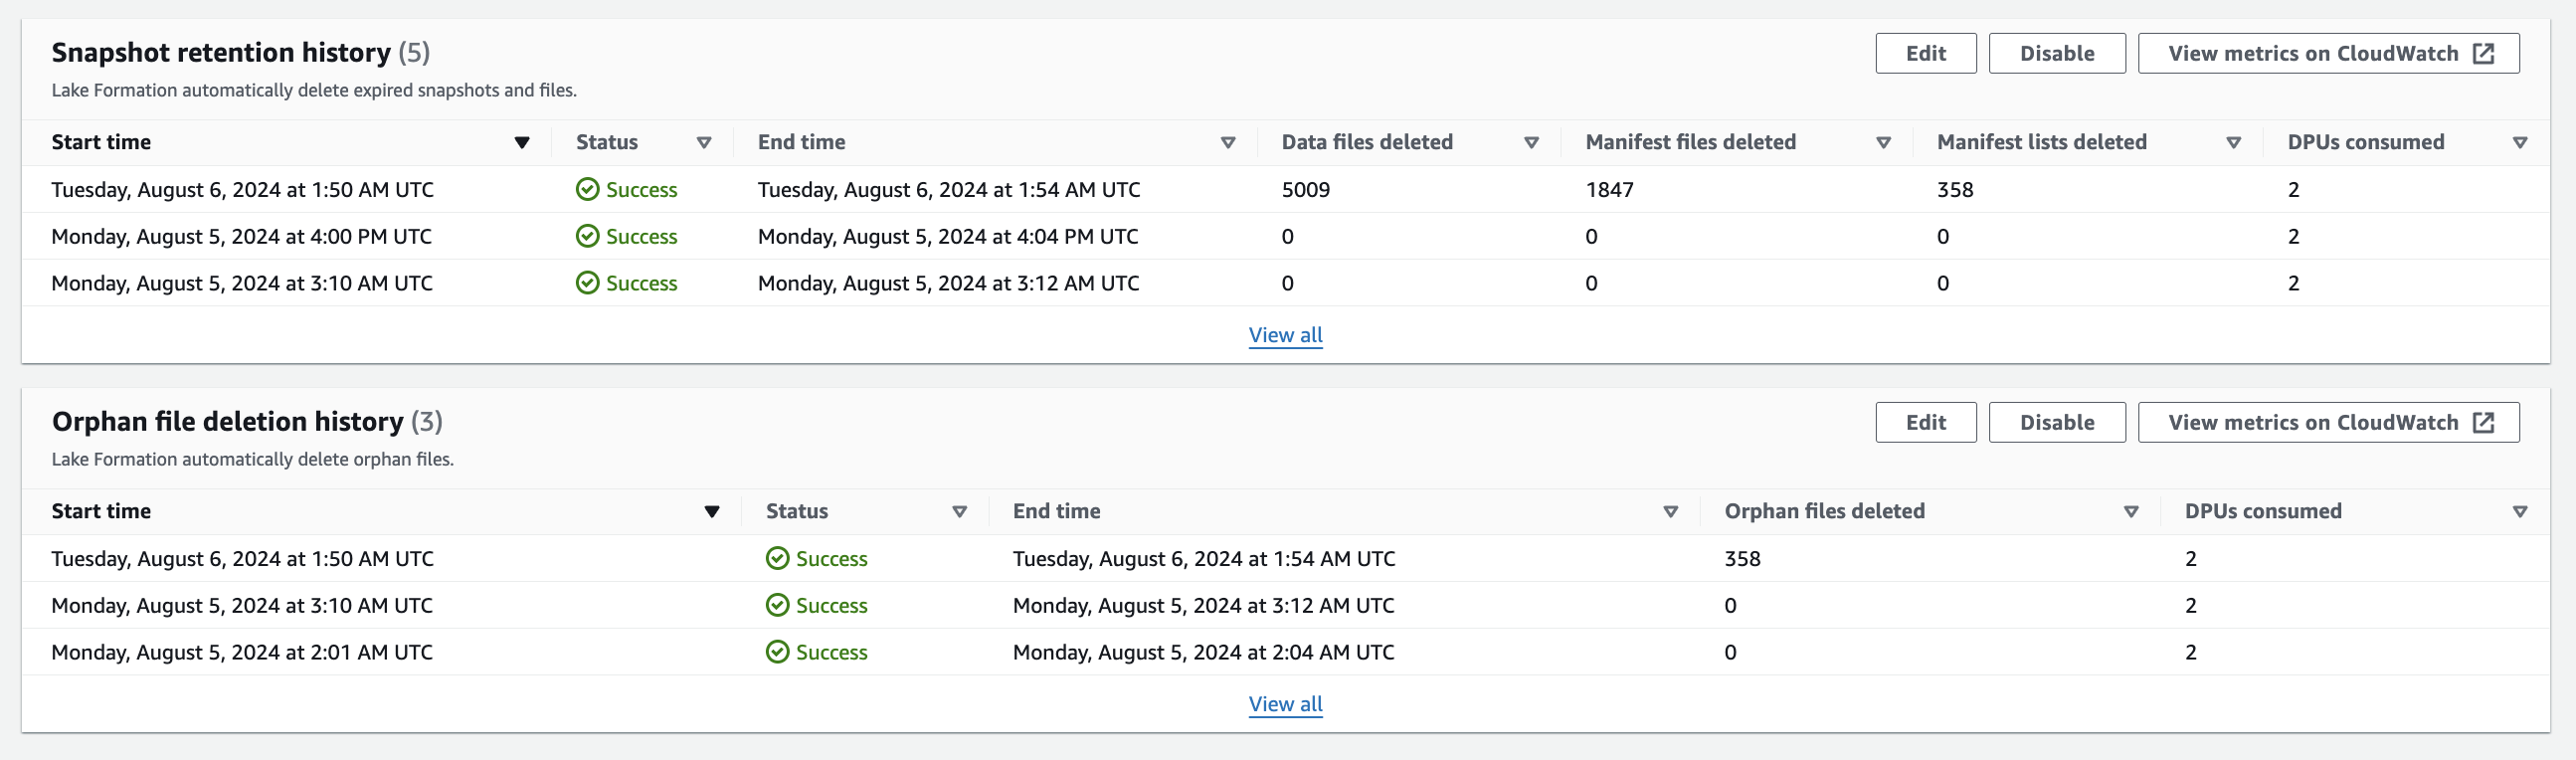Open View all for snapshot retention history
The width and height of the screenshot is (2576, 760).
point(1285,335)
